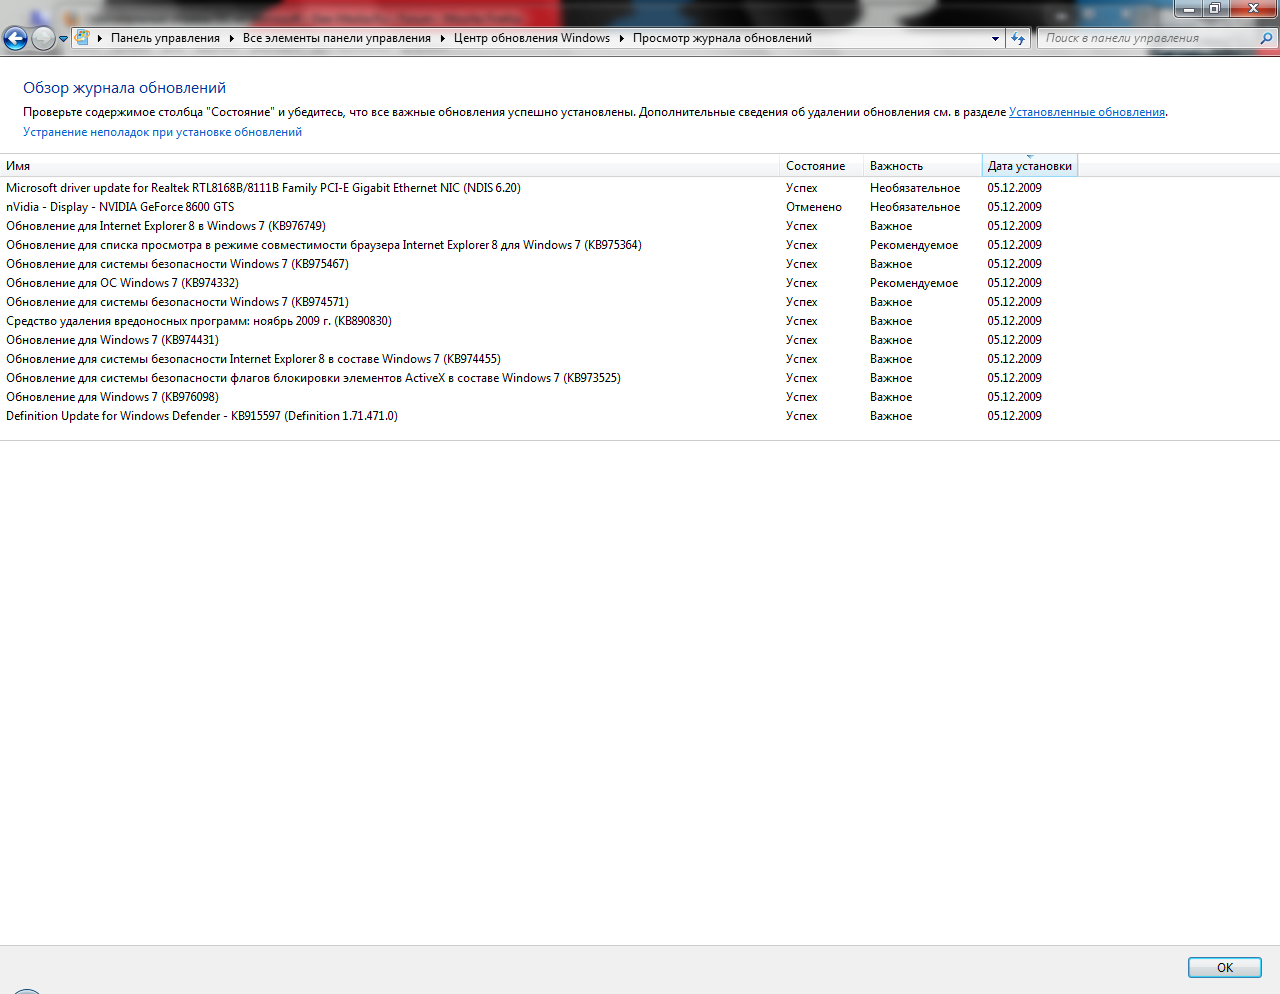Select 'nVidia - Display - NVIDIA GeForce 8600 GTS' row
1280x994 pixels.
tap(540, 207)
